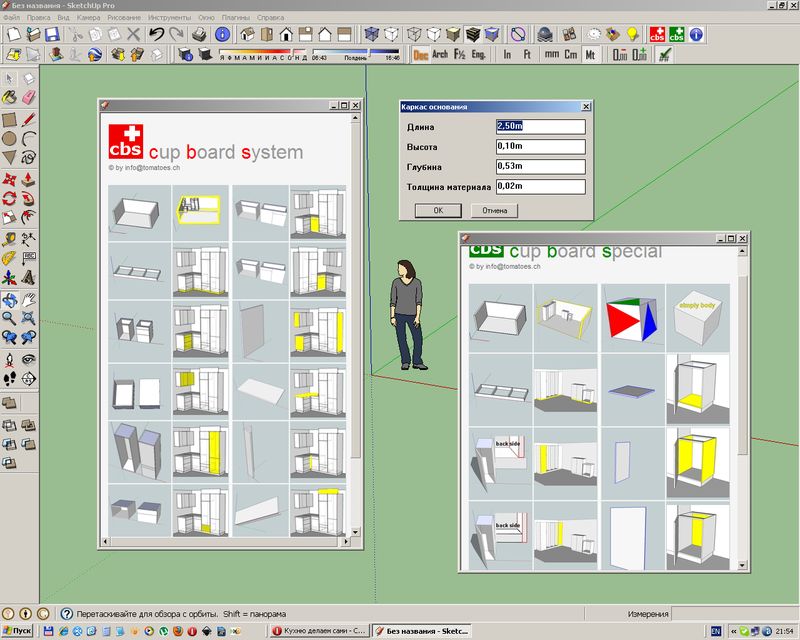This screenshot has width=800, height=640.
Task: Select the Eraser tool
Action: point(29,97)
